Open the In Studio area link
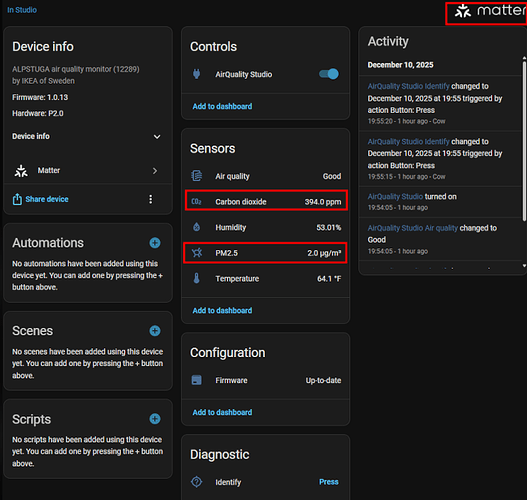The width and height of the screenshot is (527, 500). tap(22, 10)
